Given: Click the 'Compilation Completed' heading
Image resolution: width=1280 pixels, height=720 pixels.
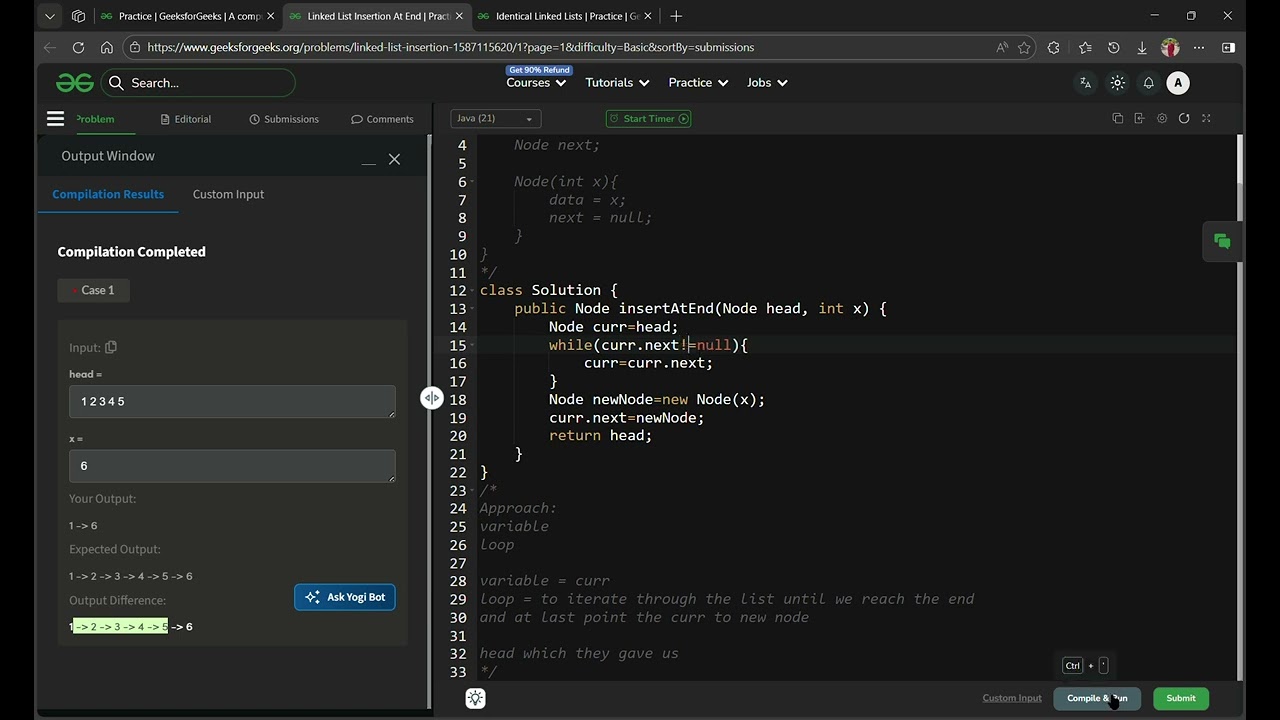Looking at the screenshot, I should (131, 252).
